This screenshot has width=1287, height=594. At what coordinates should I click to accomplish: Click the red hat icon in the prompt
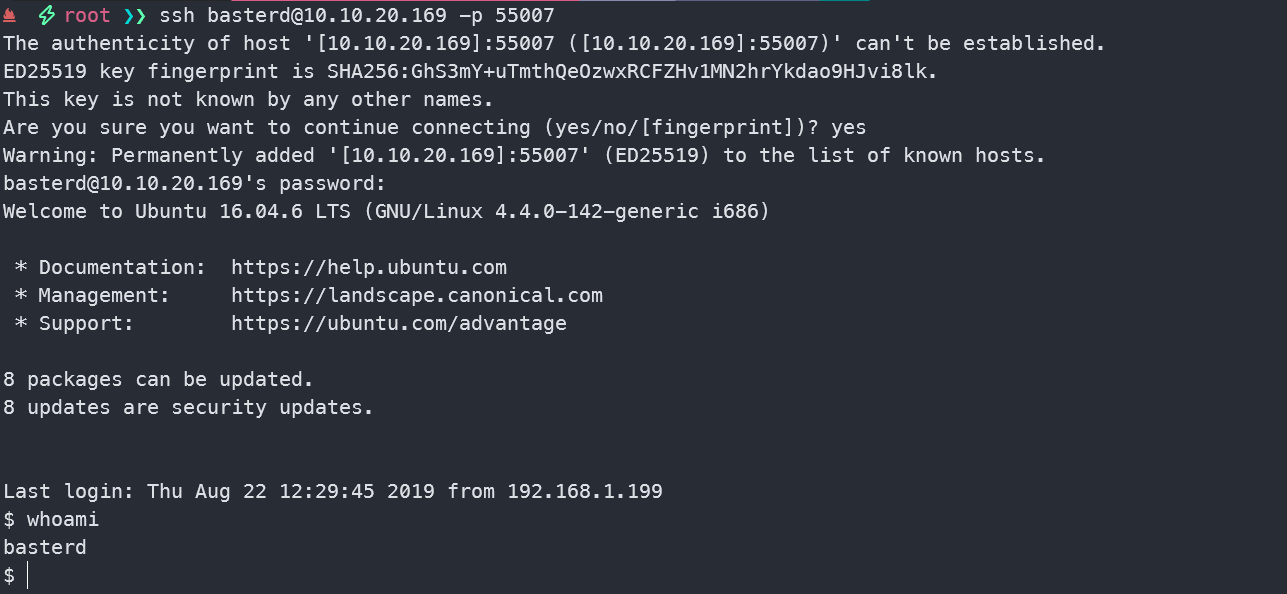tap(10, 16)
